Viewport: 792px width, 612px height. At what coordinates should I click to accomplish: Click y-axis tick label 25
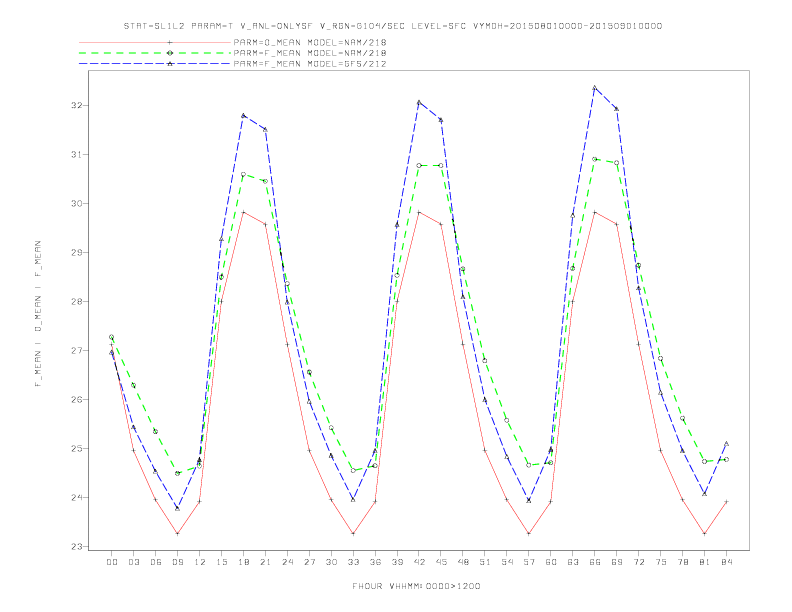click(77, 448)
